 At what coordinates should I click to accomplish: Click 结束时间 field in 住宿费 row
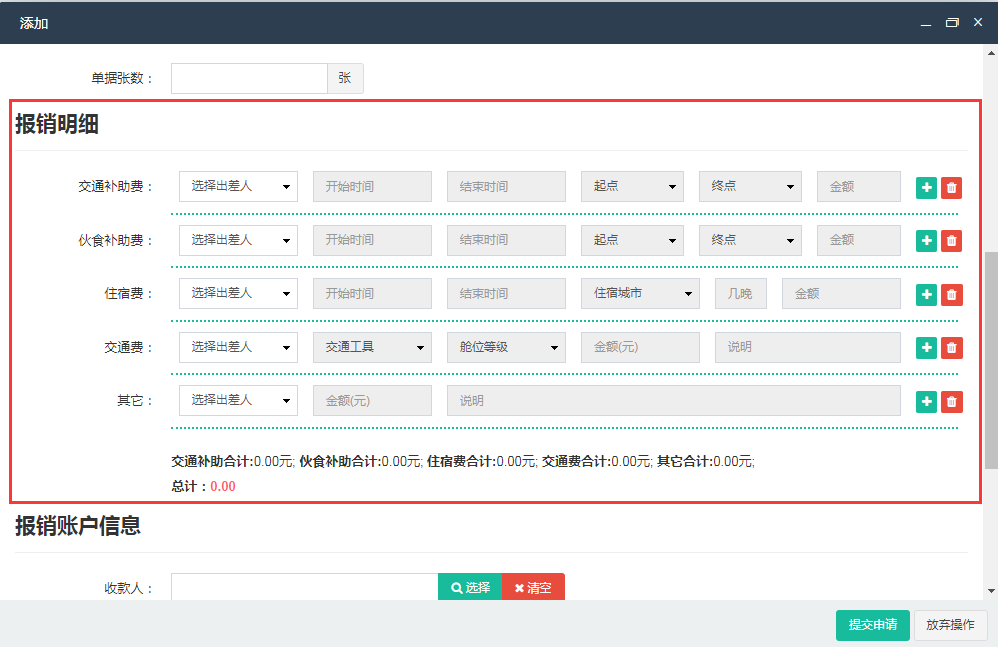pyautogui.click(x=506, y=293)
